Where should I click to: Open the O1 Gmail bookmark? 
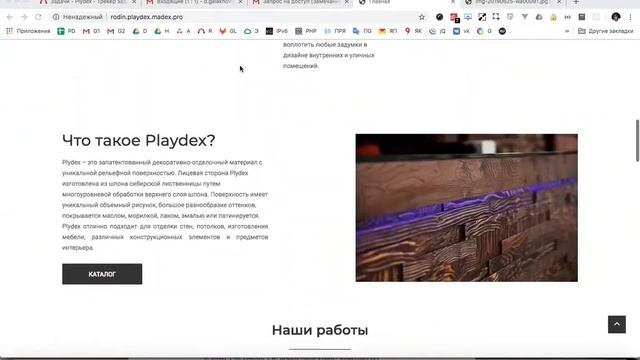[x=91, y=31]
